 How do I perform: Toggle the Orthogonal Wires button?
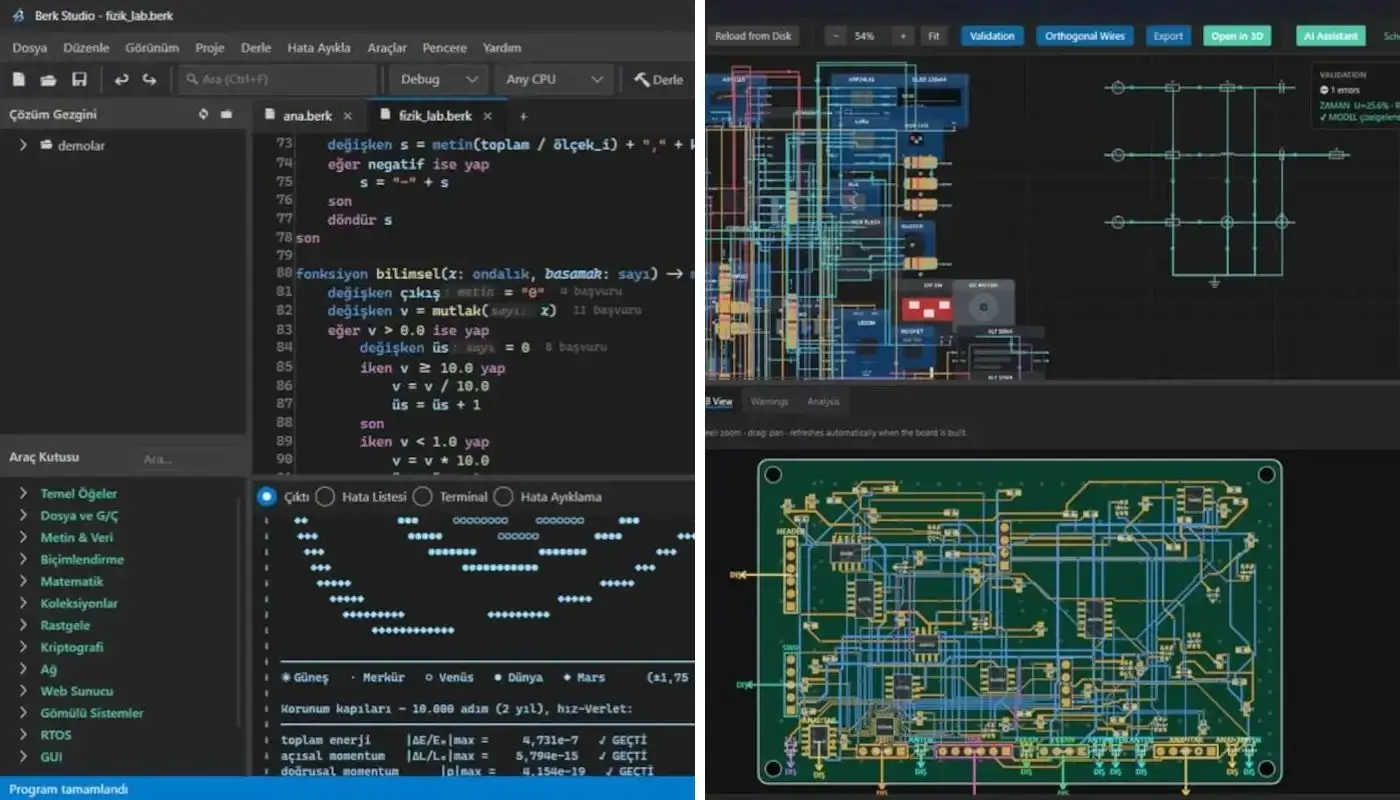[1084, 36]
